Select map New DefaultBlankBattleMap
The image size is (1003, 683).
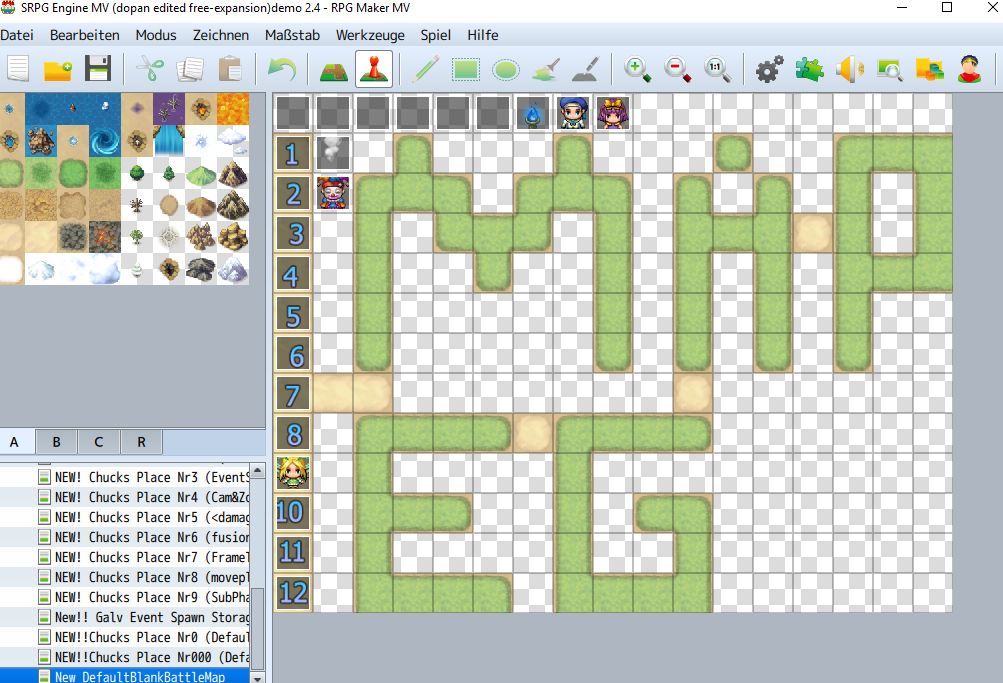pos(125,676)
